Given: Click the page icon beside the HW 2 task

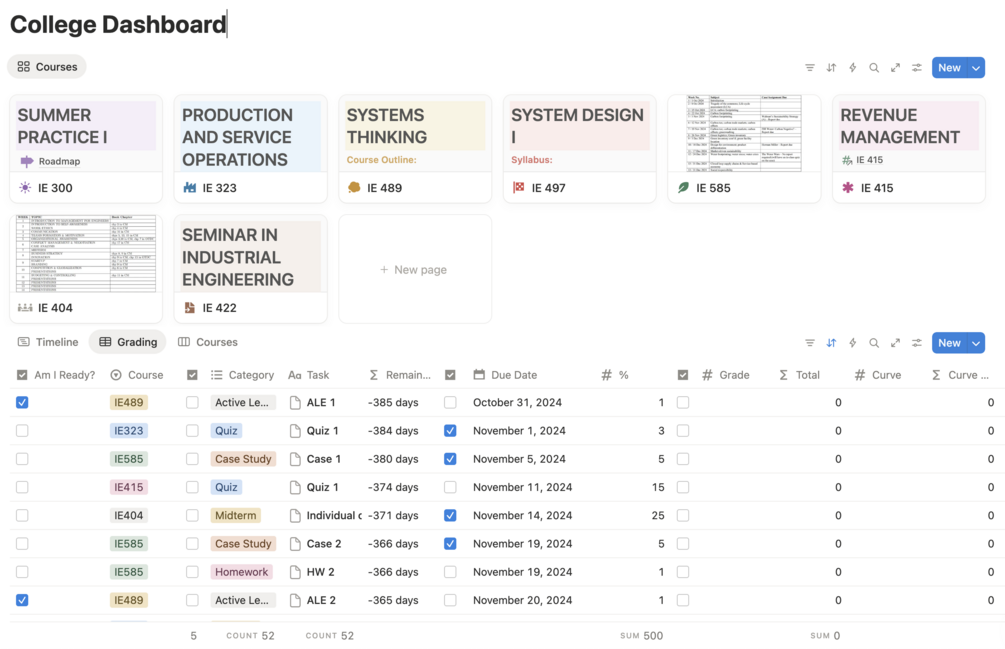Looking at the screenshot, I should [295, 572].
